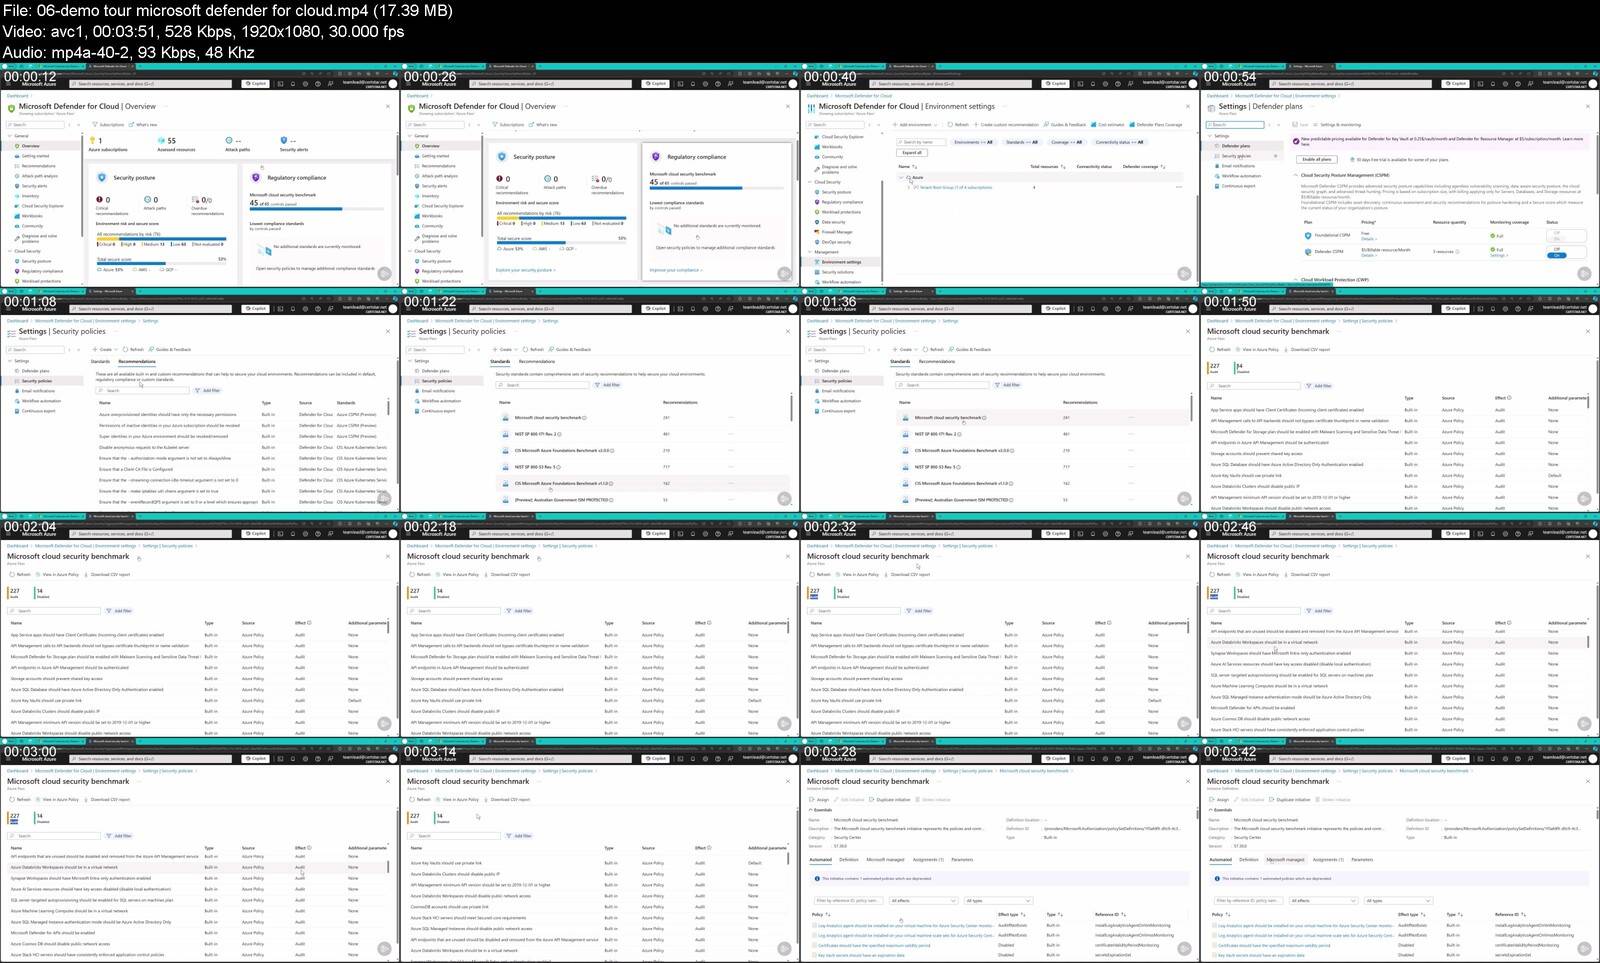Select the 00:00:40 Environment settings frame
1600x963 pixels.
(1000, 177)
